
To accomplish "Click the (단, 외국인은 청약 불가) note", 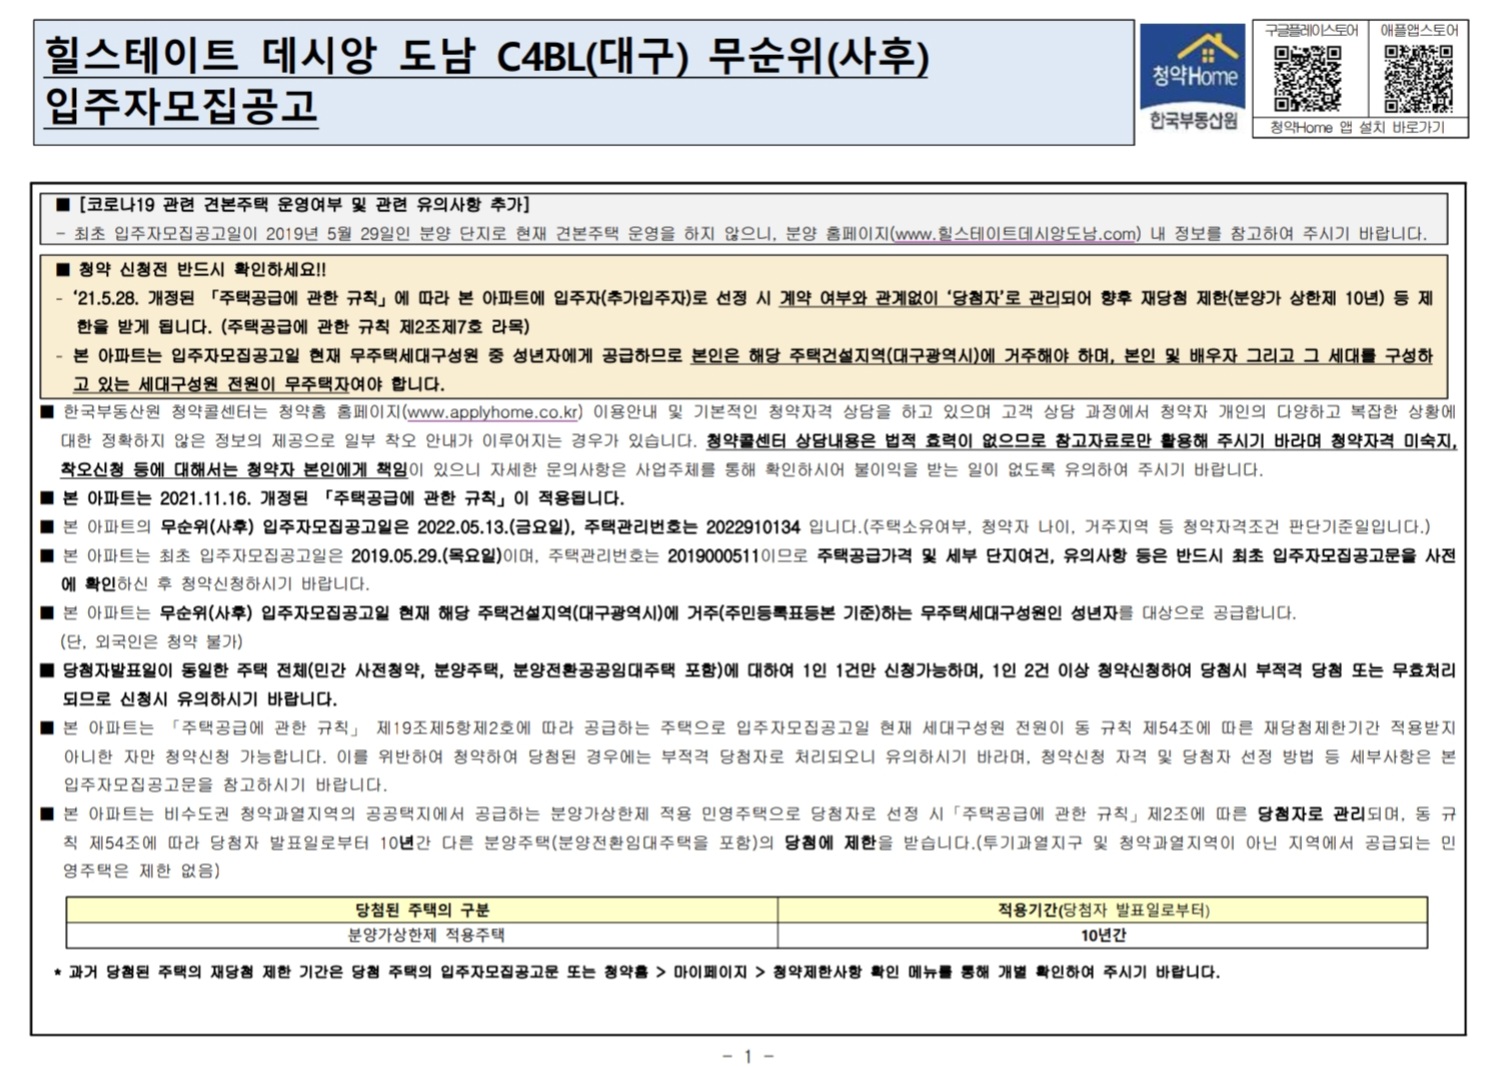I will [x=151, y=641].
